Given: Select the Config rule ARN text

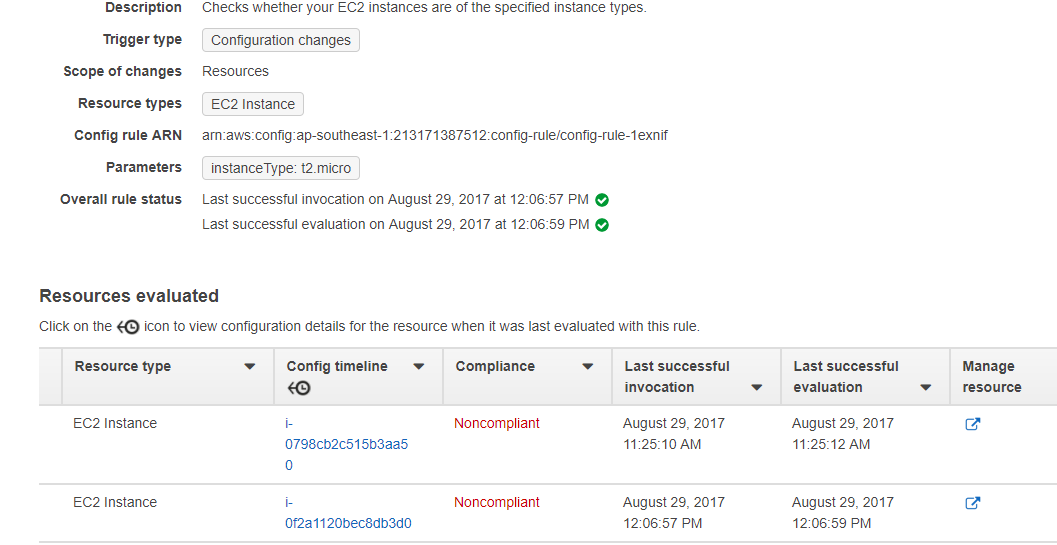Looking at the screenshot, I should tap(435, 135).
